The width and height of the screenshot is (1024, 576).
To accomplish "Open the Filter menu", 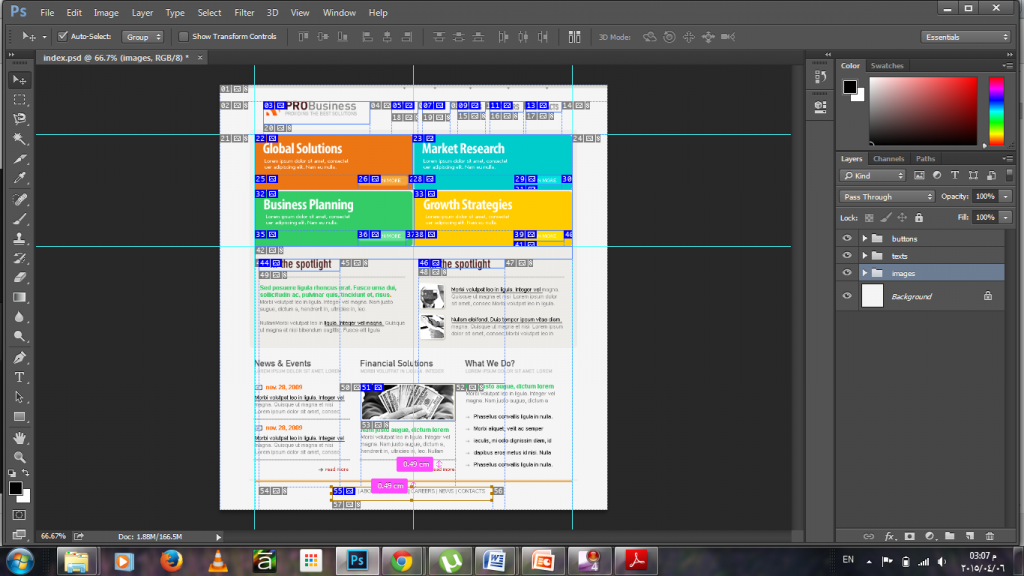I will (244, 12).
